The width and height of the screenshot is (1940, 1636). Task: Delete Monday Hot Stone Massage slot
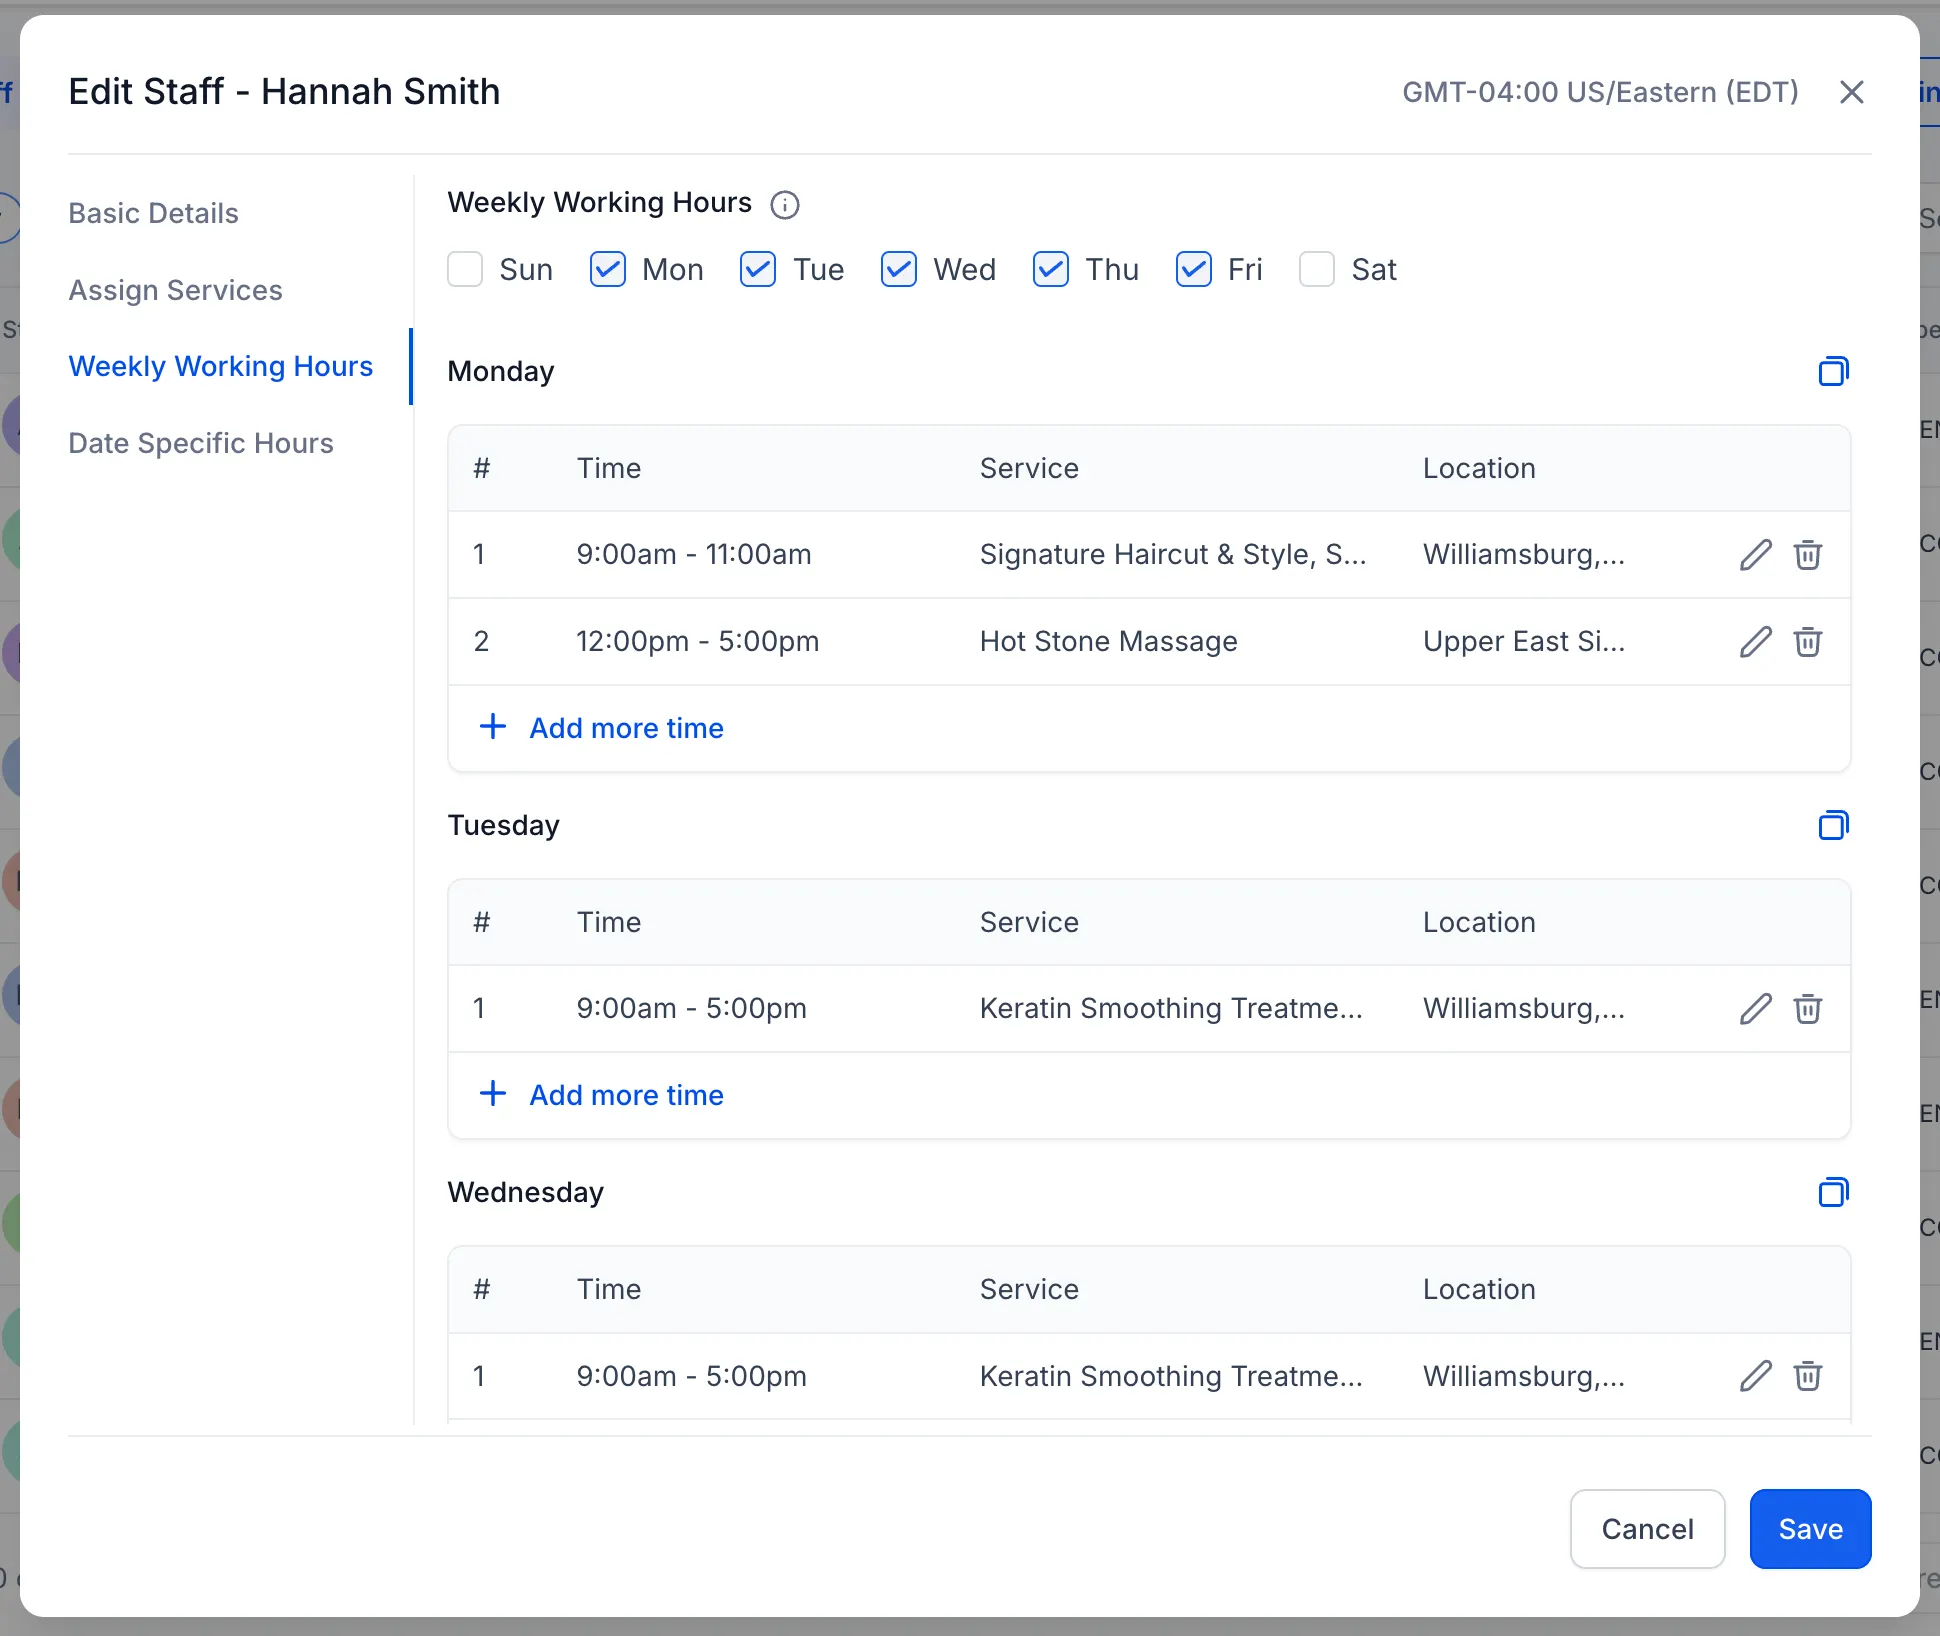pyautogui.click(x=1807, y=642)
